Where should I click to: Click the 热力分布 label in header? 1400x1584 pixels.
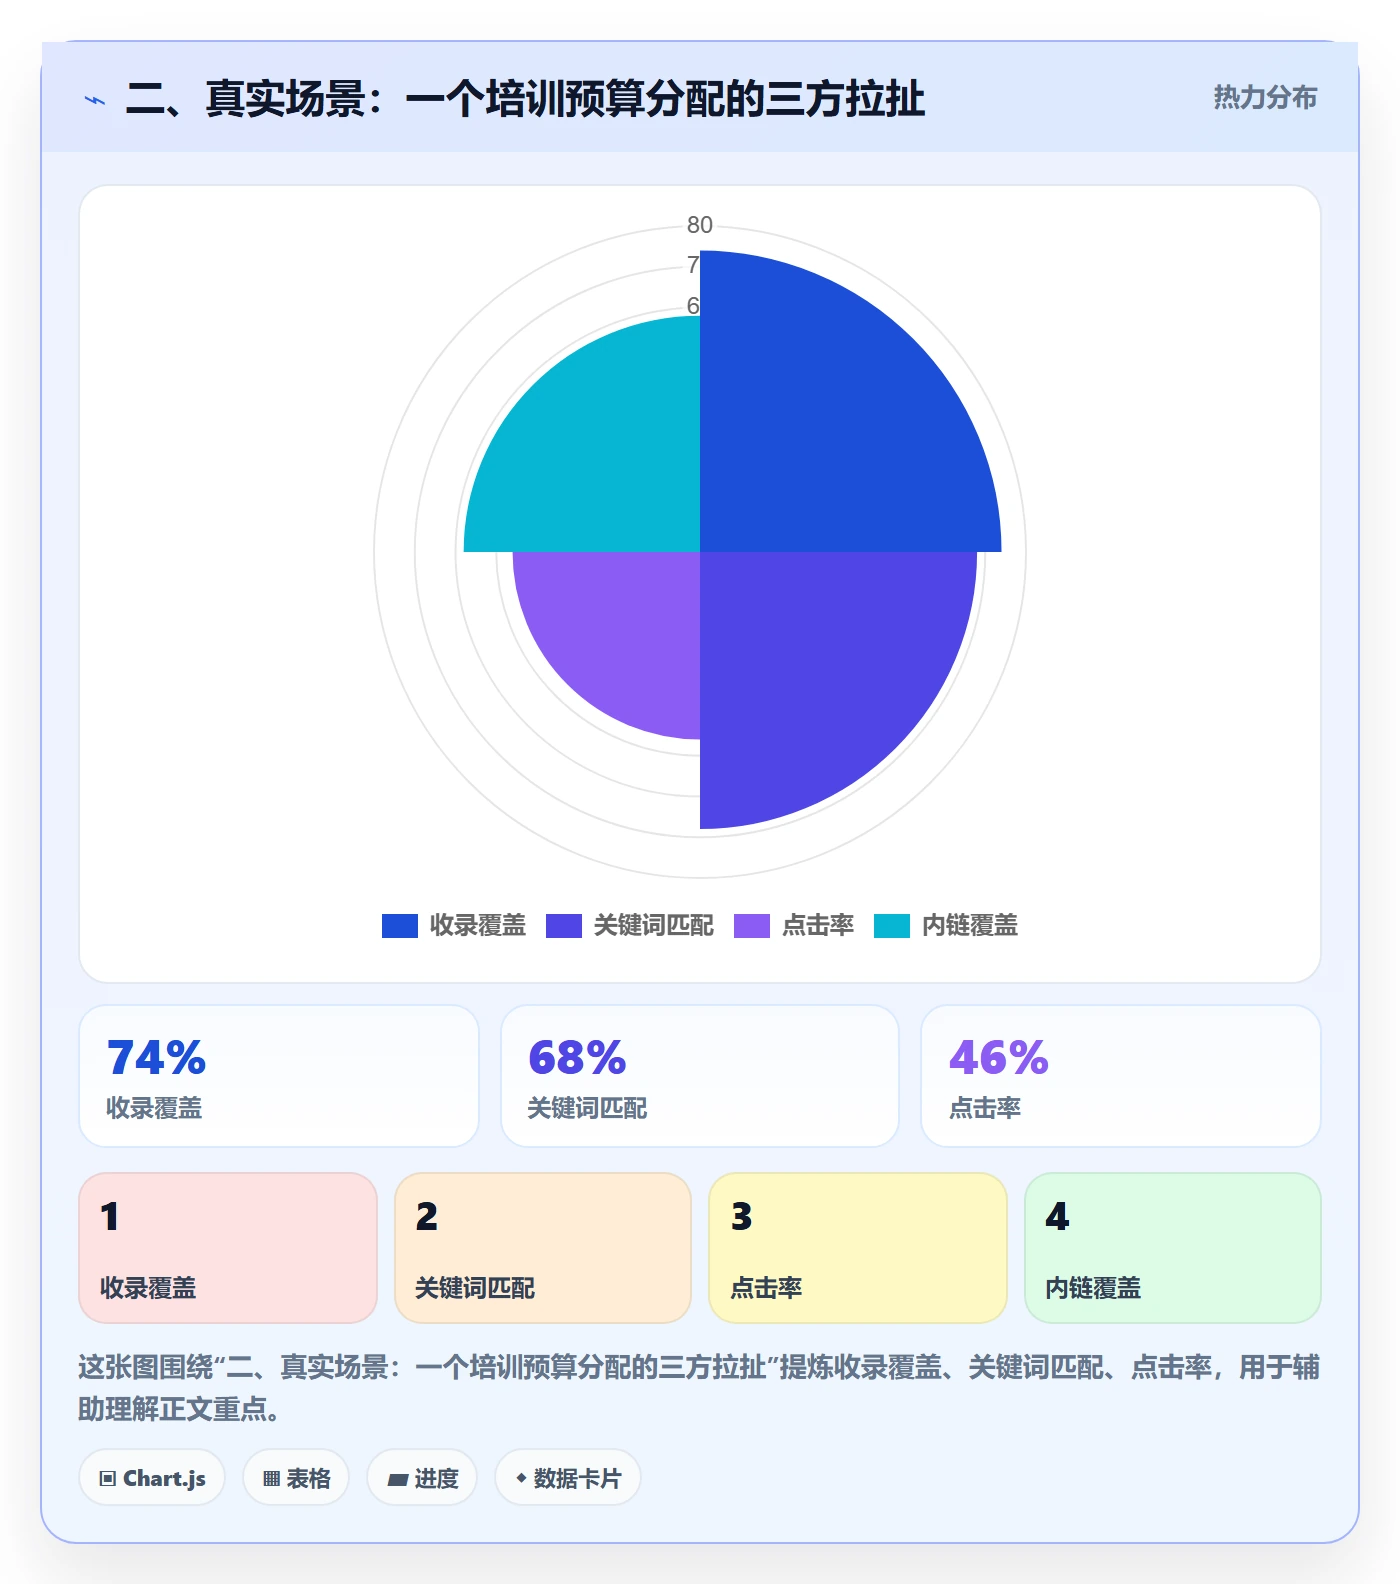1265,97
